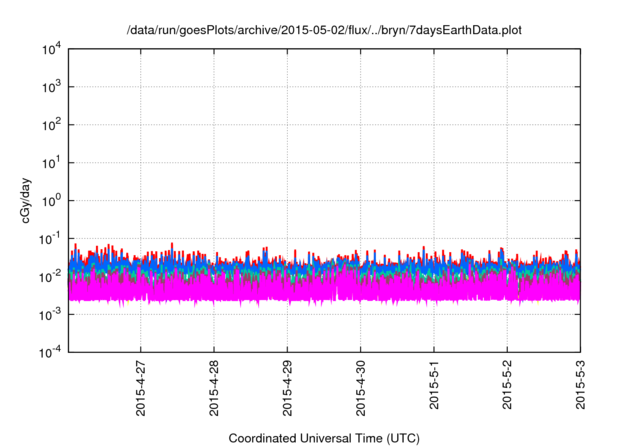Viewport: 640px width, 448px height.
Task: Click the 10^0 y-axis tick label
Action: point(51,201)
